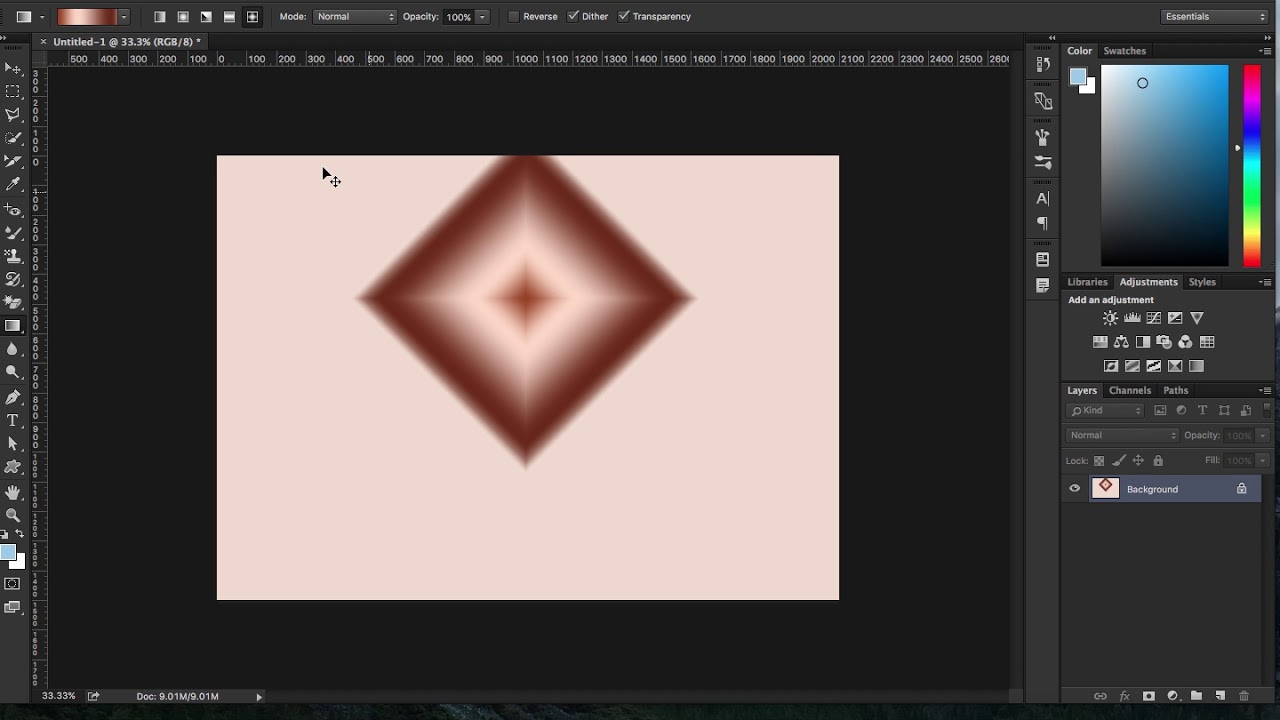Select the Pen tool
The width and height of the screenshot is (1280, 720).
[13, 397]
